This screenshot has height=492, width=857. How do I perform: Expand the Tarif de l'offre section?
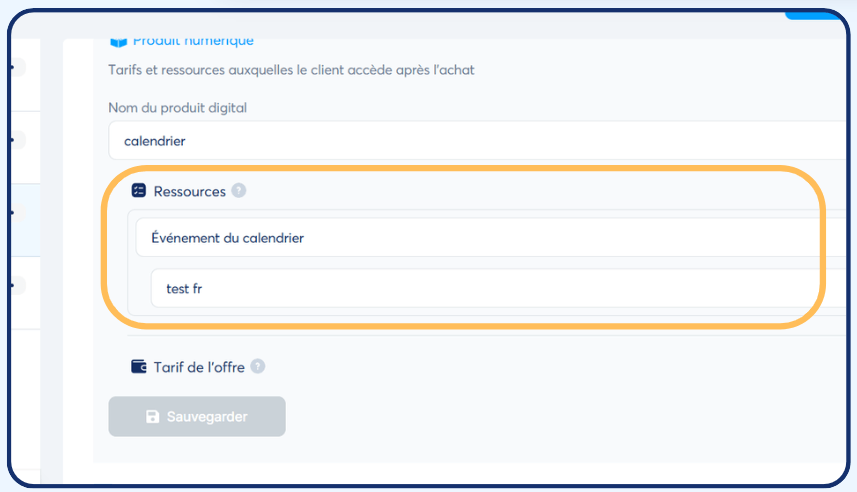199,367
